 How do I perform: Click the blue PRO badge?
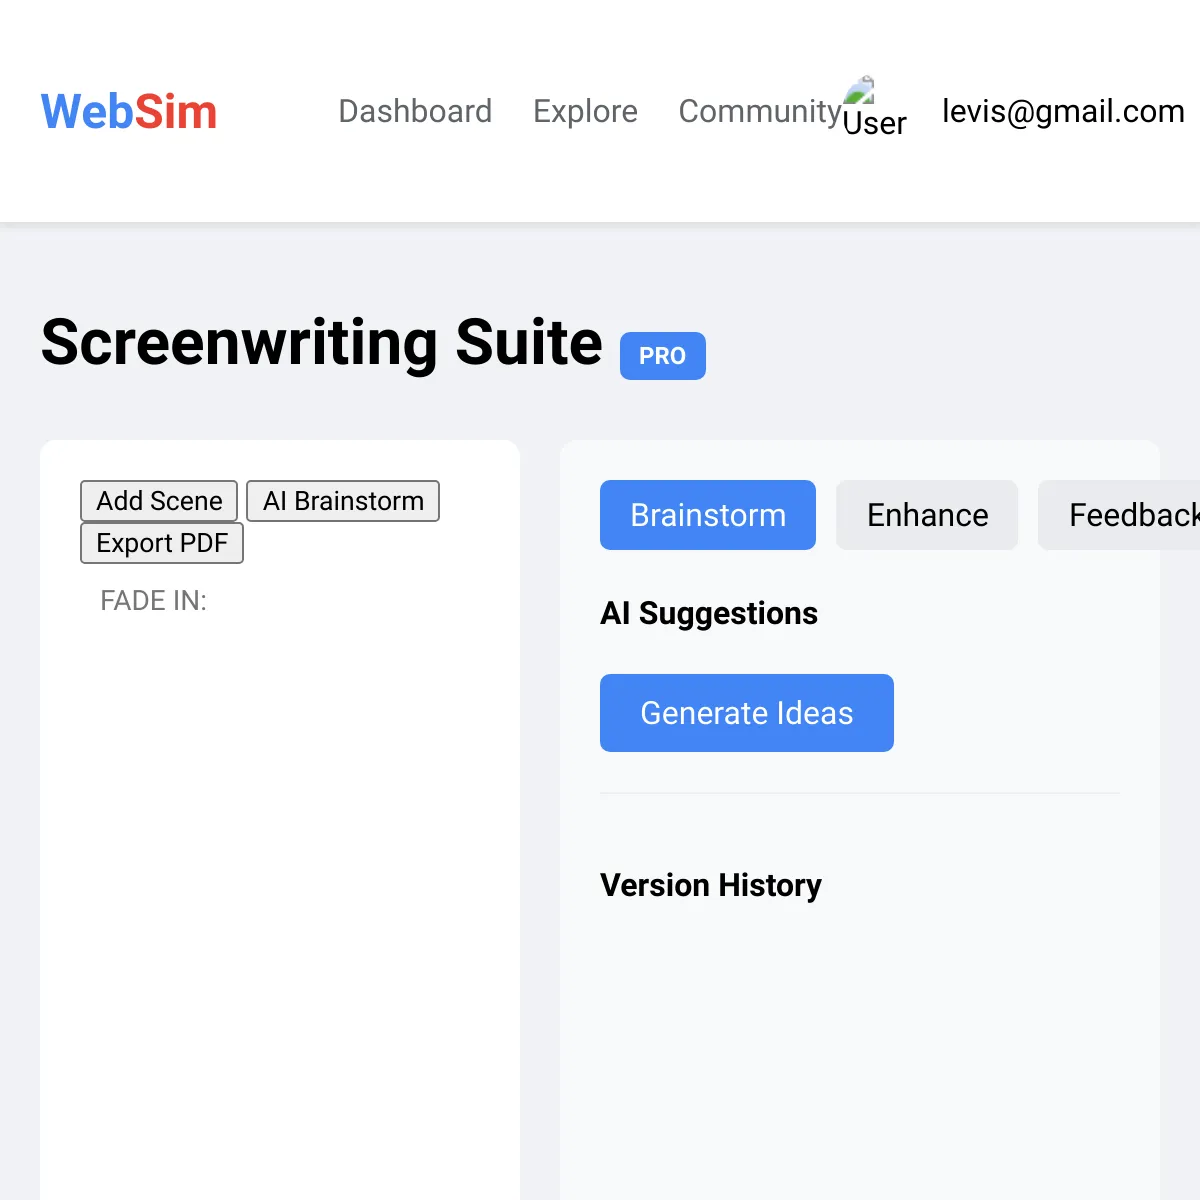click(x=662, y=356)
